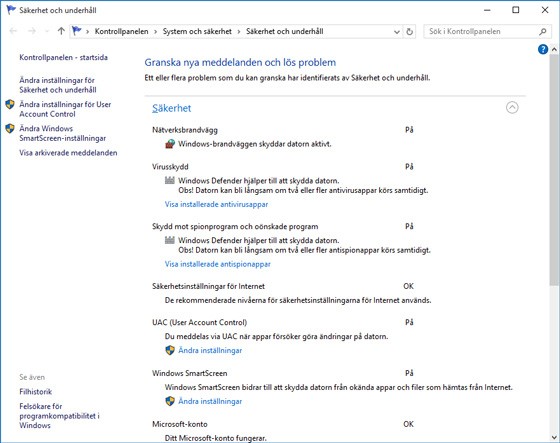Open the recent locations dropdown arrow

(x=47, y=31)
